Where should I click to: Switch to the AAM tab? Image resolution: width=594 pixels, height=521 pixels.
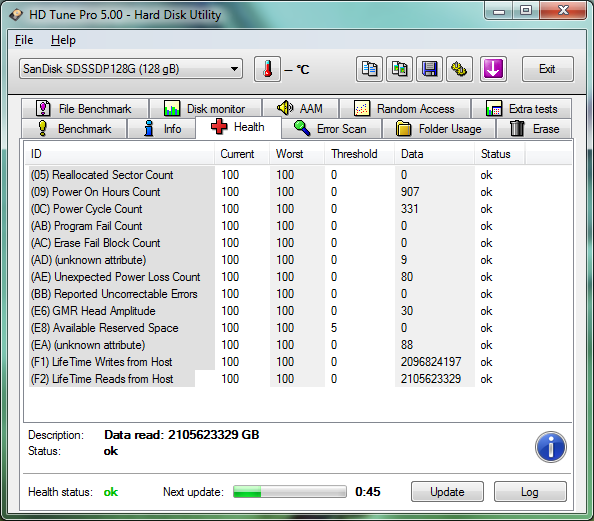[300, 109]
